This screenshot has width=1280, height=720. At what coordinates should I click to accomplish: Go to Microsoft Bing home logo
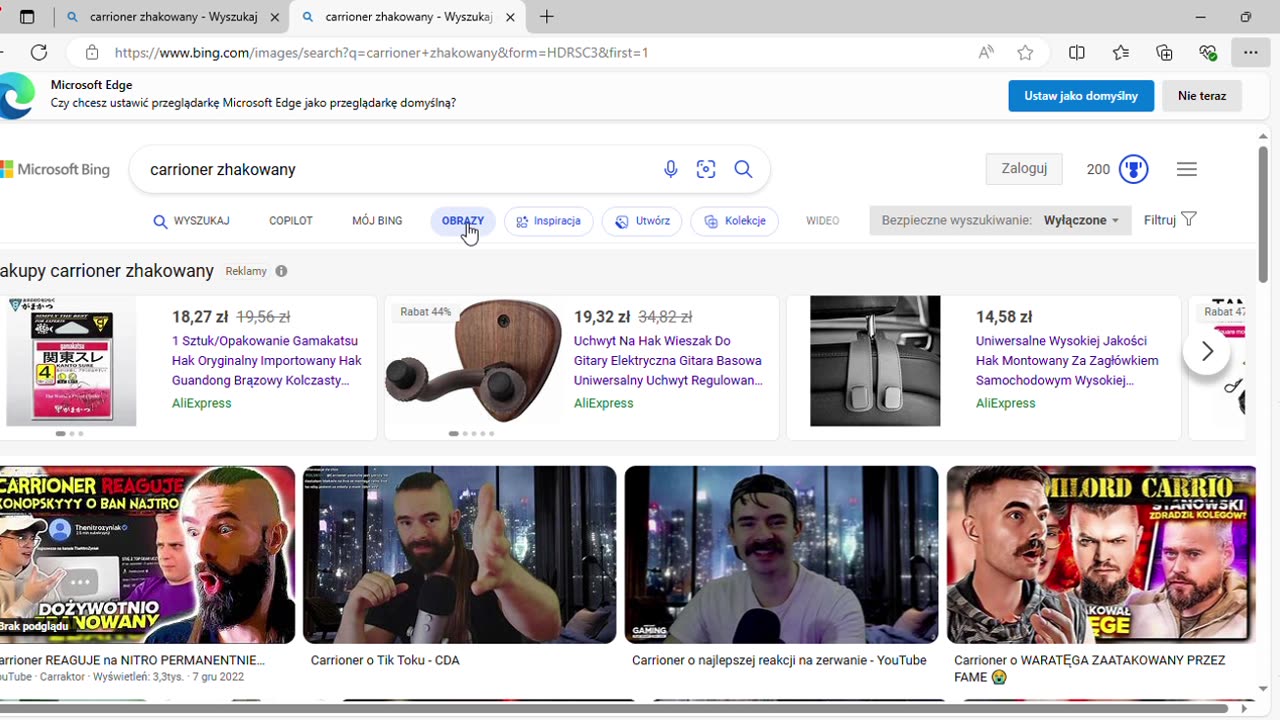pyautogui.click(x=55, y=170)
